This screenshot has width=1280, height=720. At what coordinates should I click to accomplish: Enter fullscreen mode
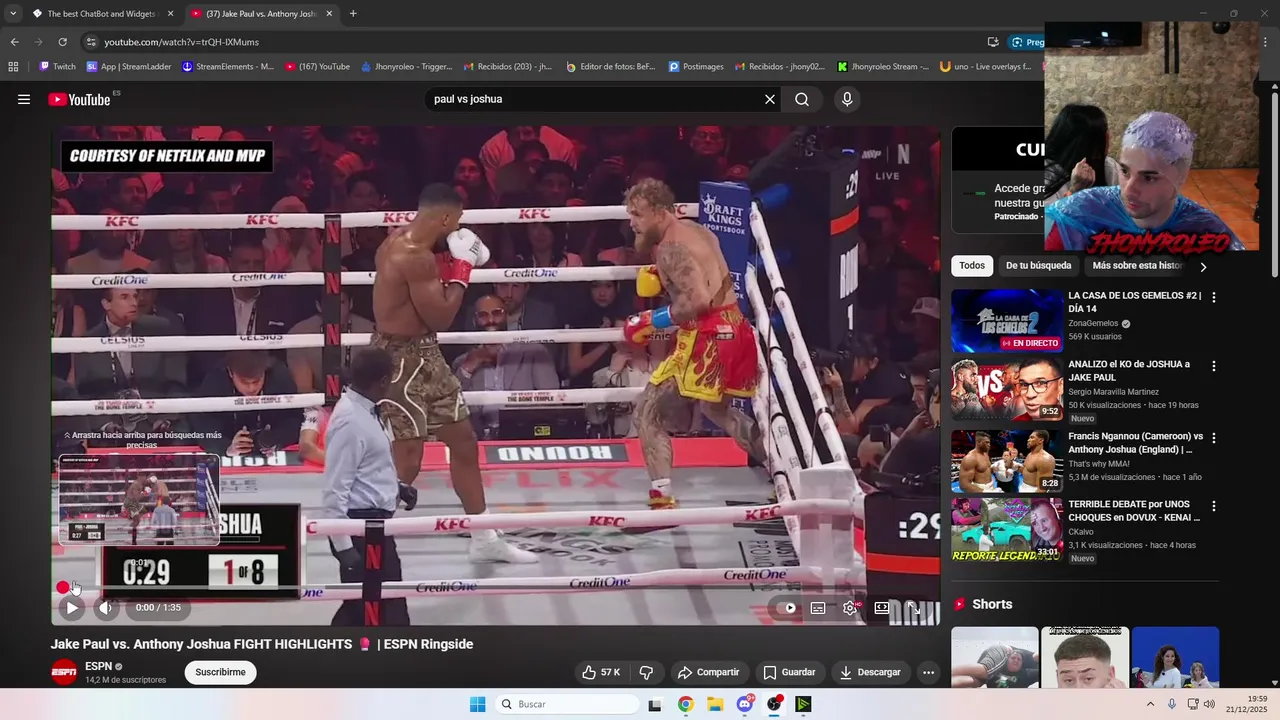pyautogui.click(x=914, y=607)
